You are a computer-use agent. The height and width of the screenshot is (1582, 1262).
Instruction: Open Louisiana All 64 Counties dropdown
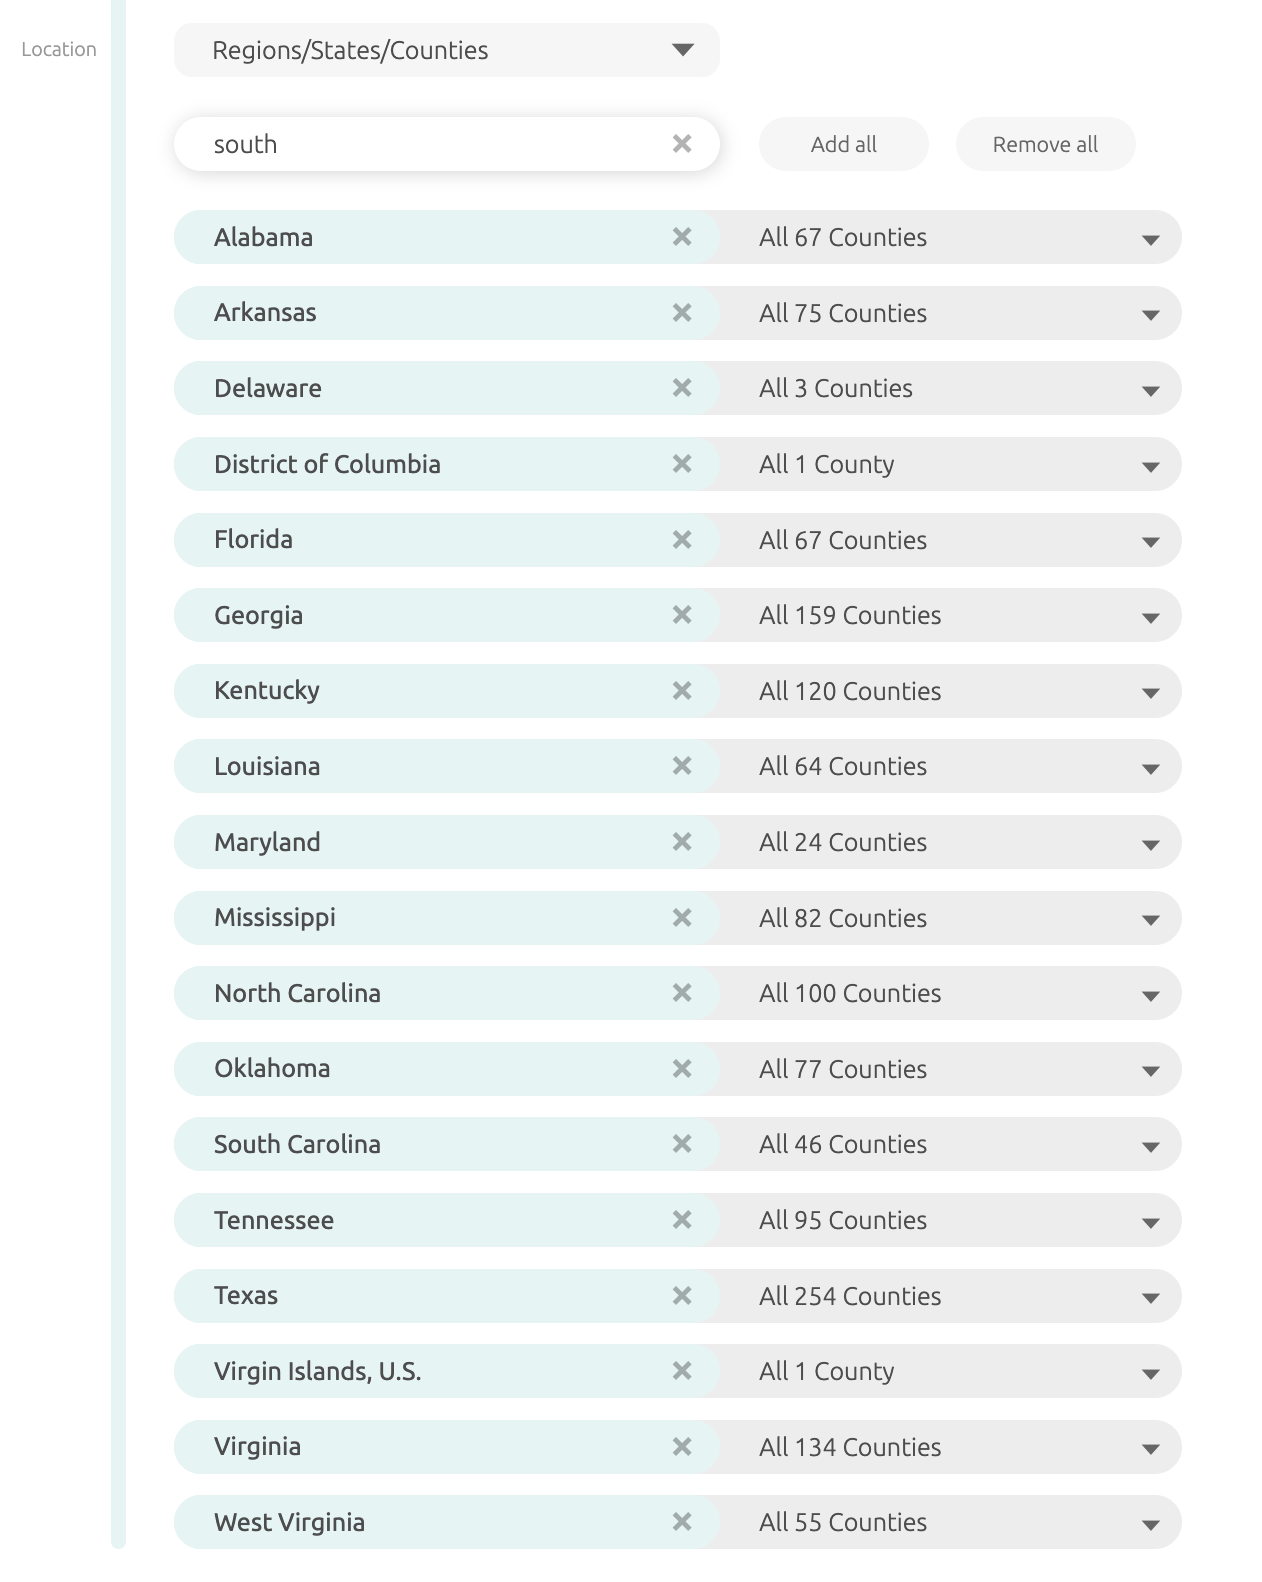click(x=950, y=766)
